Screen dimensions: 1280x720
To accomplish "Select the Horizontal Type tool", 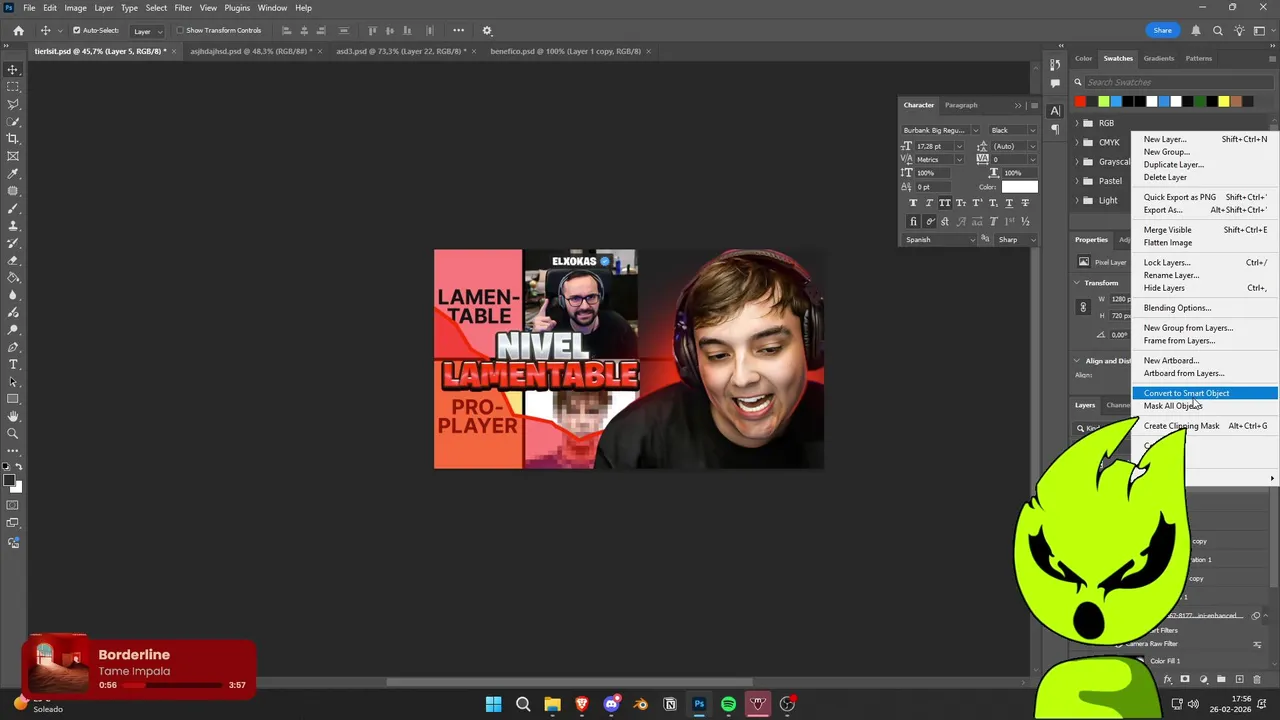I will [x=13, y=364].
